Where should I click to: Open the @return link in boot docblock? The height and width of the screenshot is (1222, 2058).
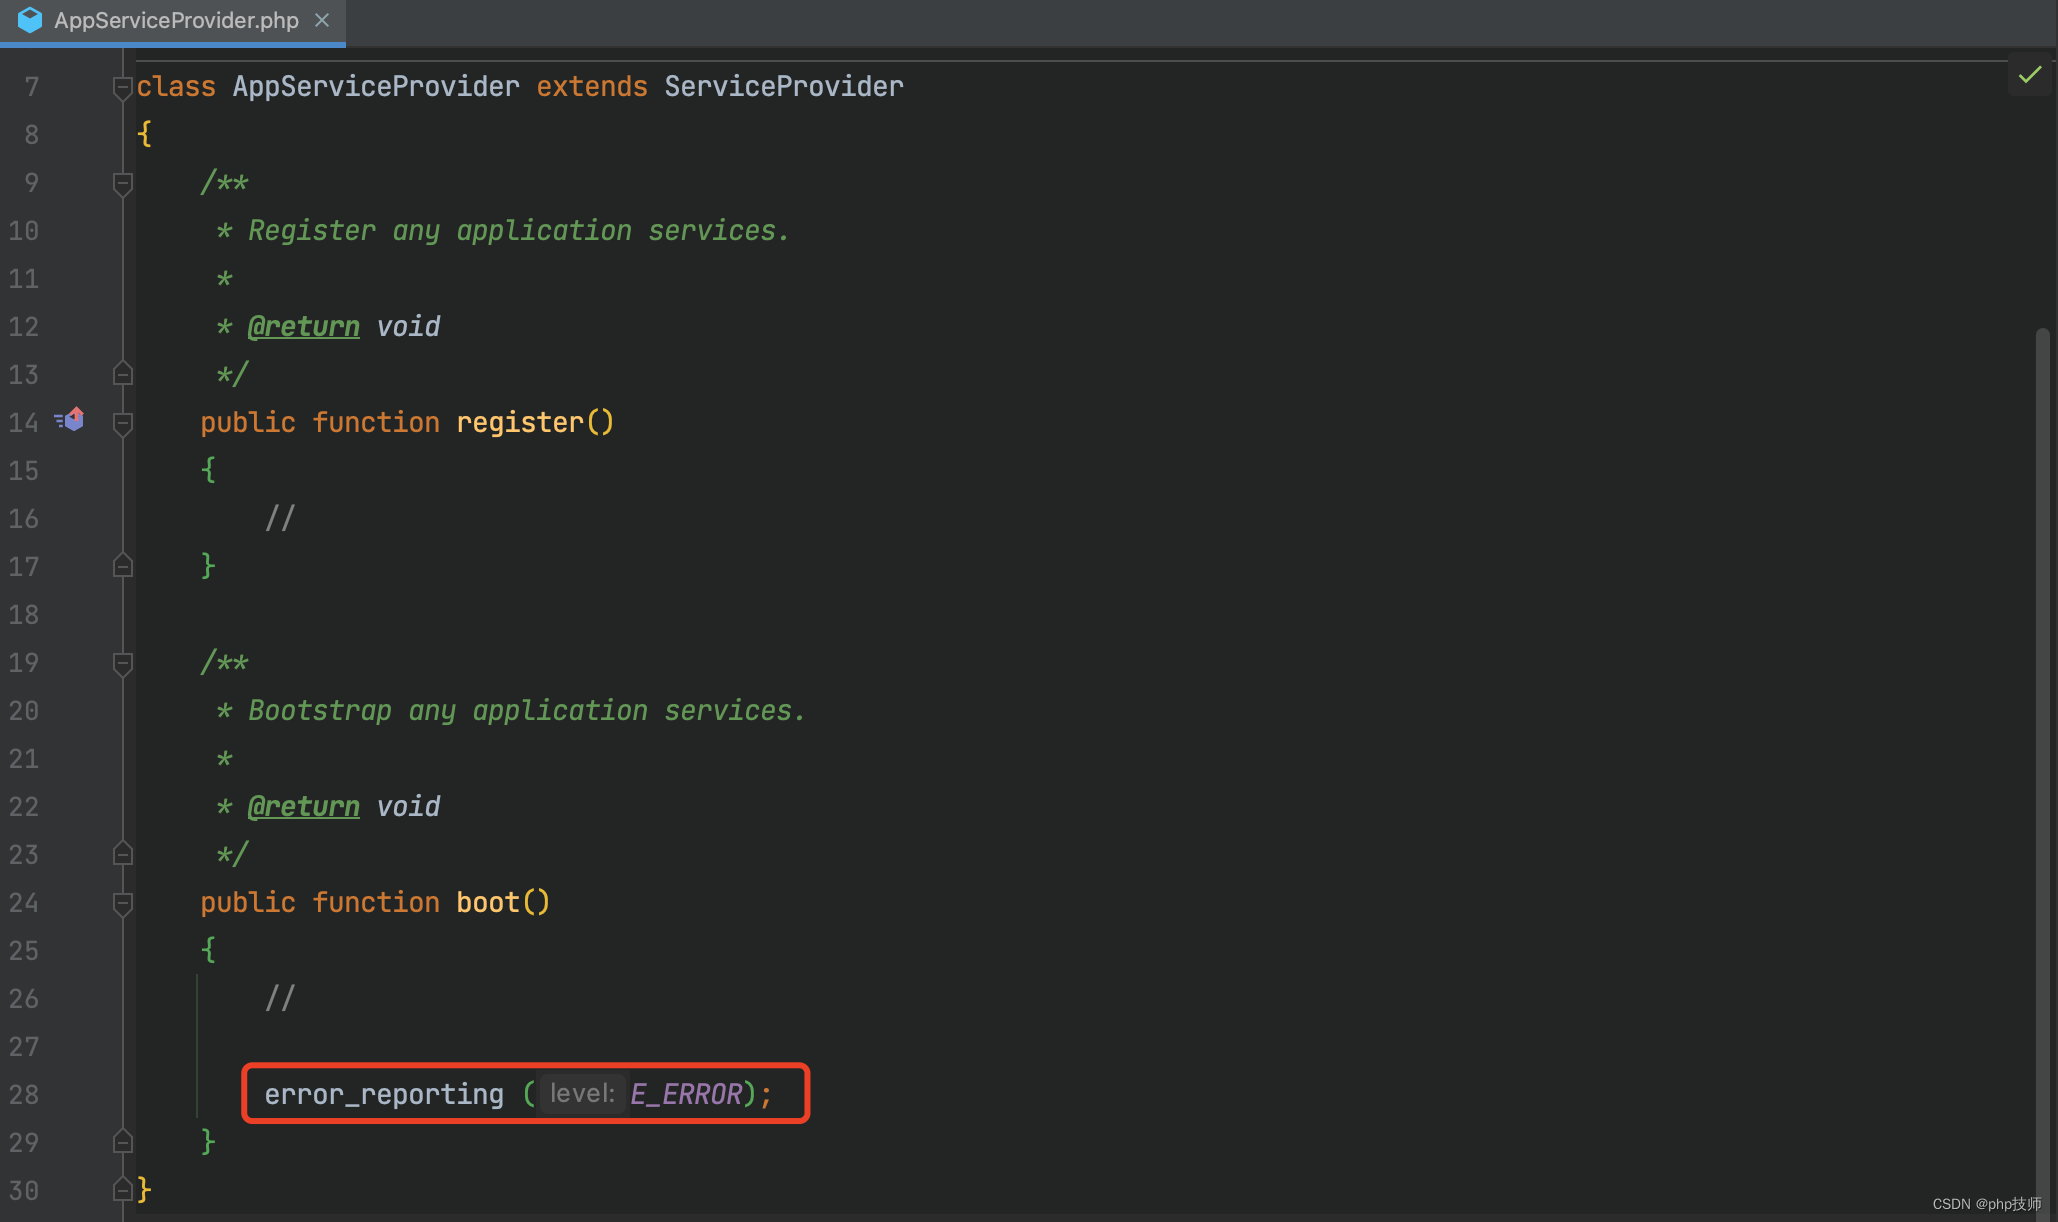(x=302, y=806)
